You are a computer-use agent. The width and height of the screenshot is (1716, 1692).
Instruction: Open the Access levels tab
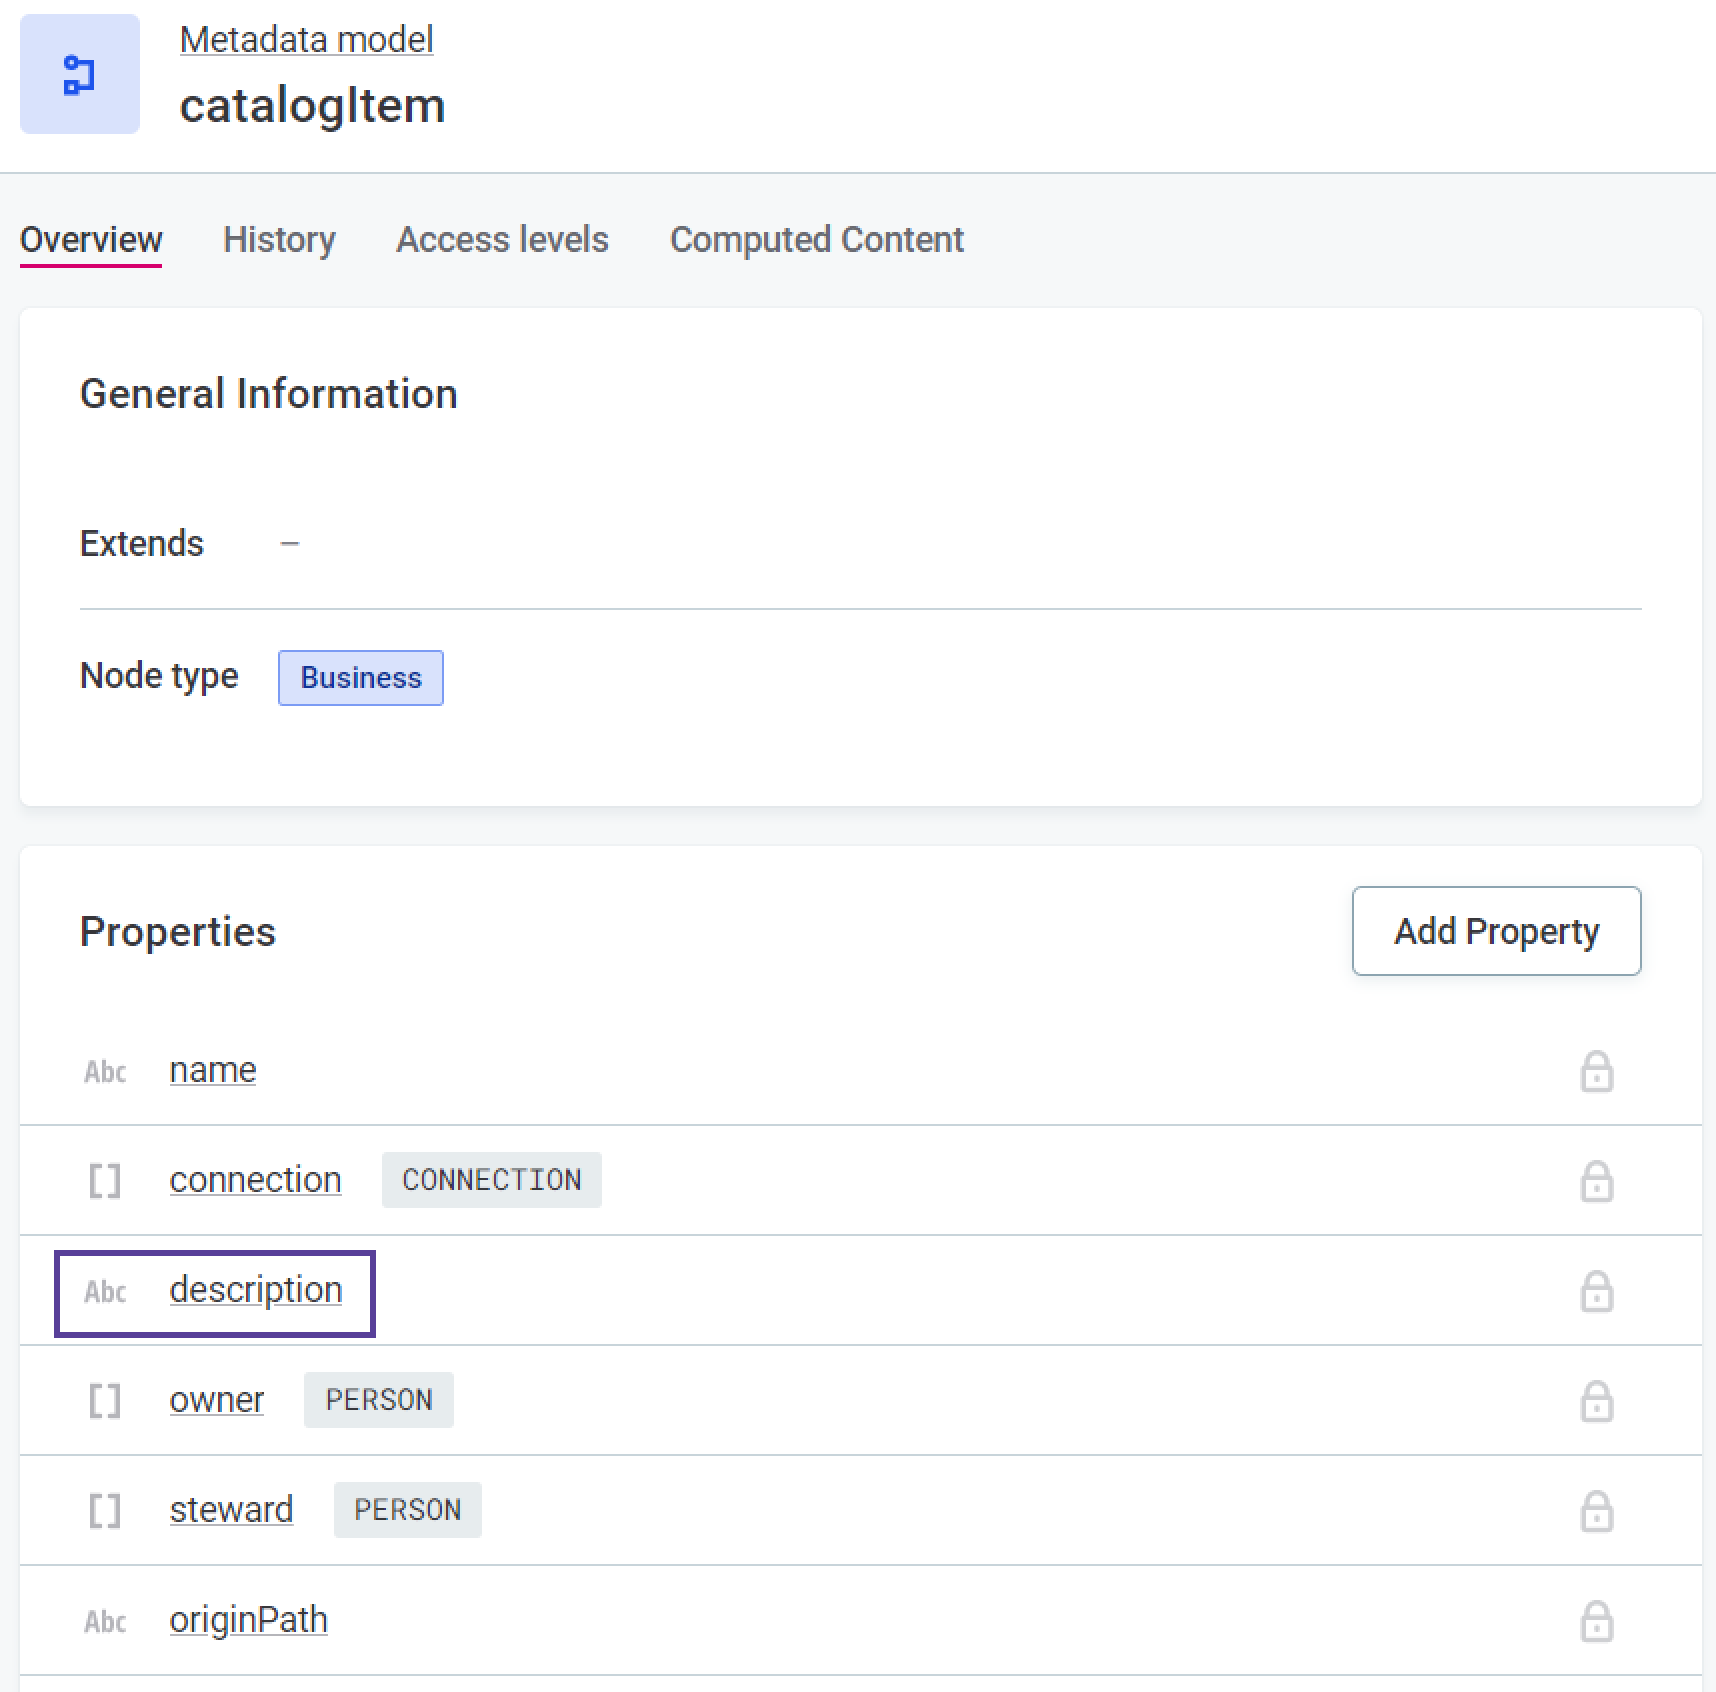tap(502, 240)
